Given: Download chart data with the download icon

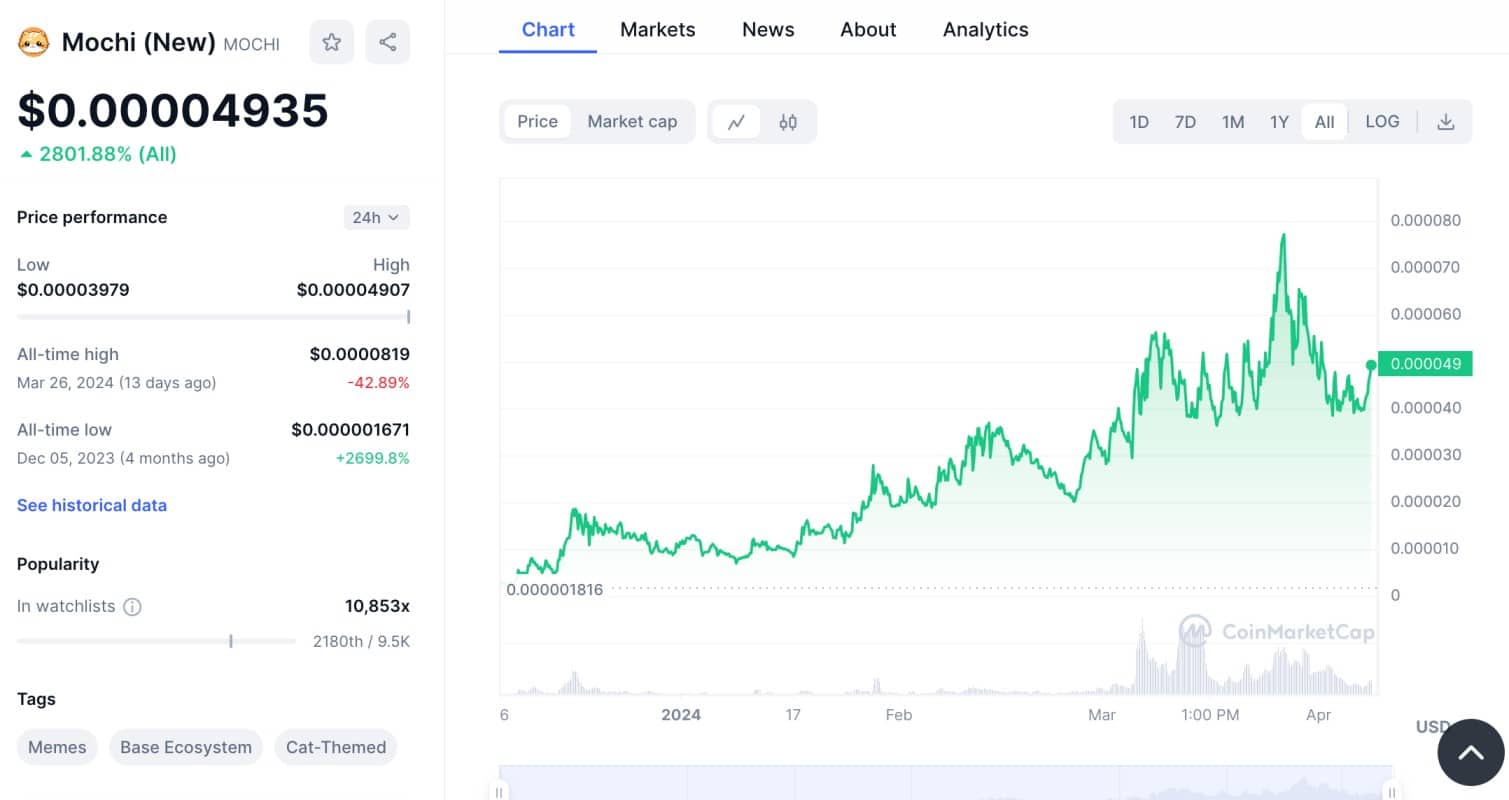Looking at the screenshot, I should point(1445,122).
